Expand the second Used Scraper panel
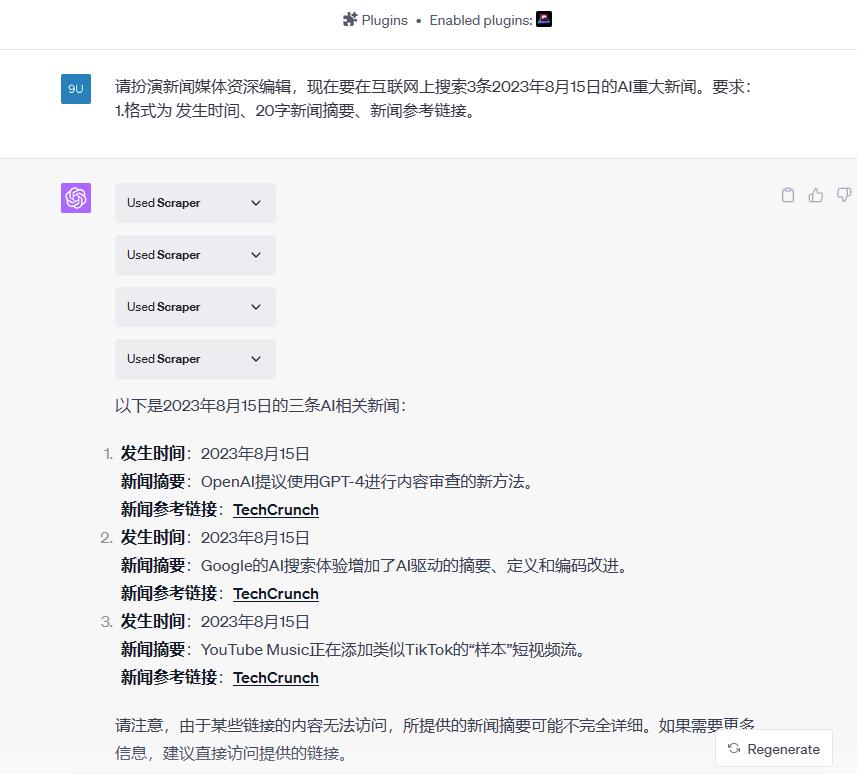 [195, 255]
